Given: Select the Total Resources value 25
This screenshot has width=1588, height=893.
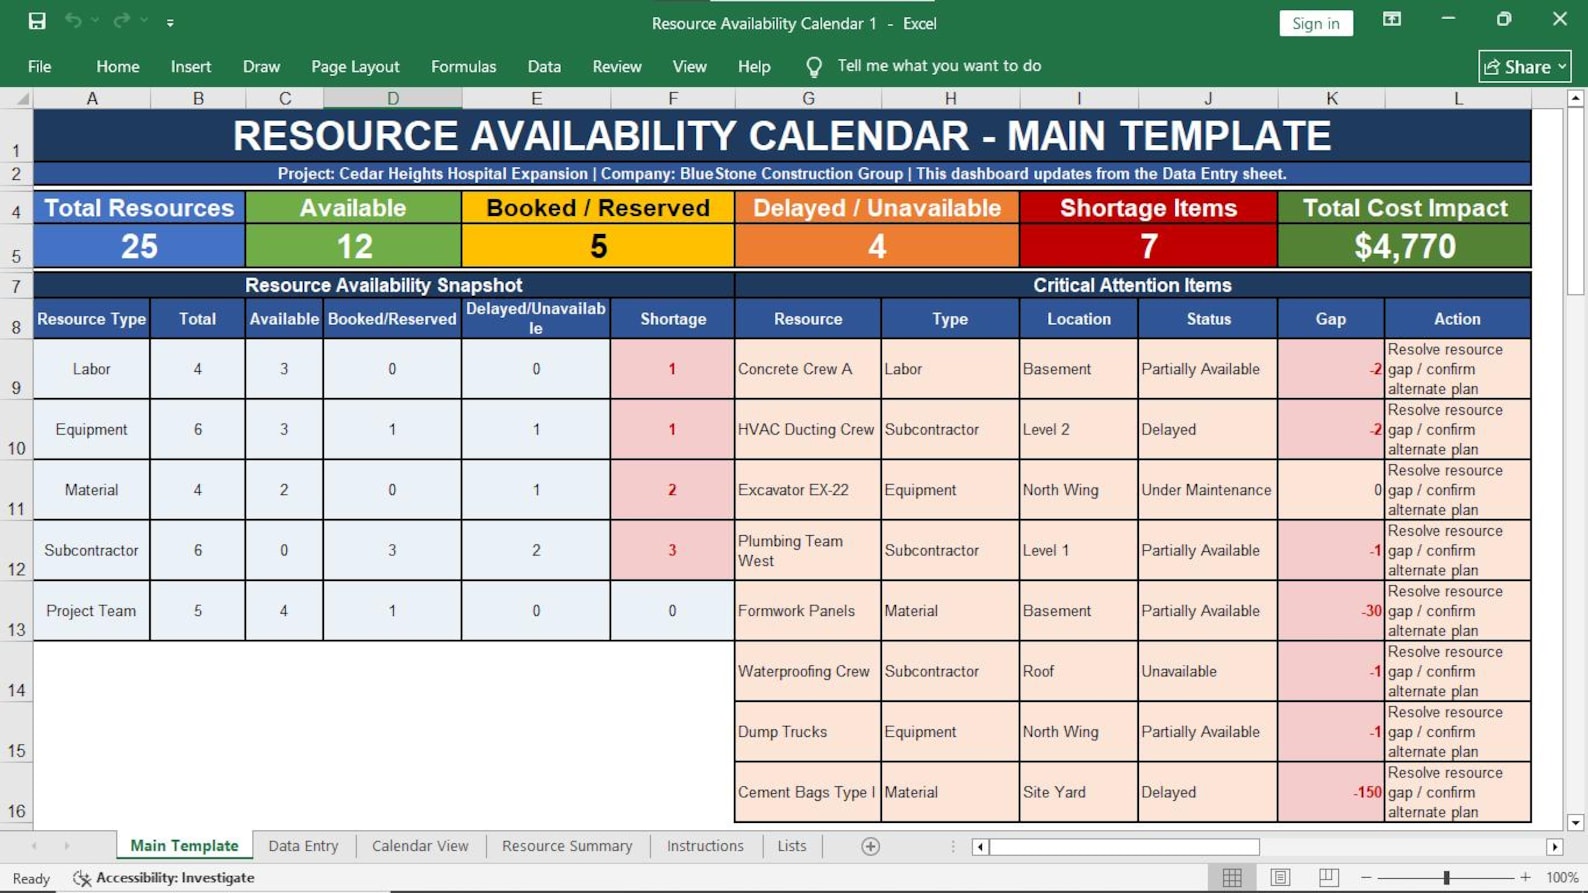Looking at the screenshot, I should click(139, 246).
